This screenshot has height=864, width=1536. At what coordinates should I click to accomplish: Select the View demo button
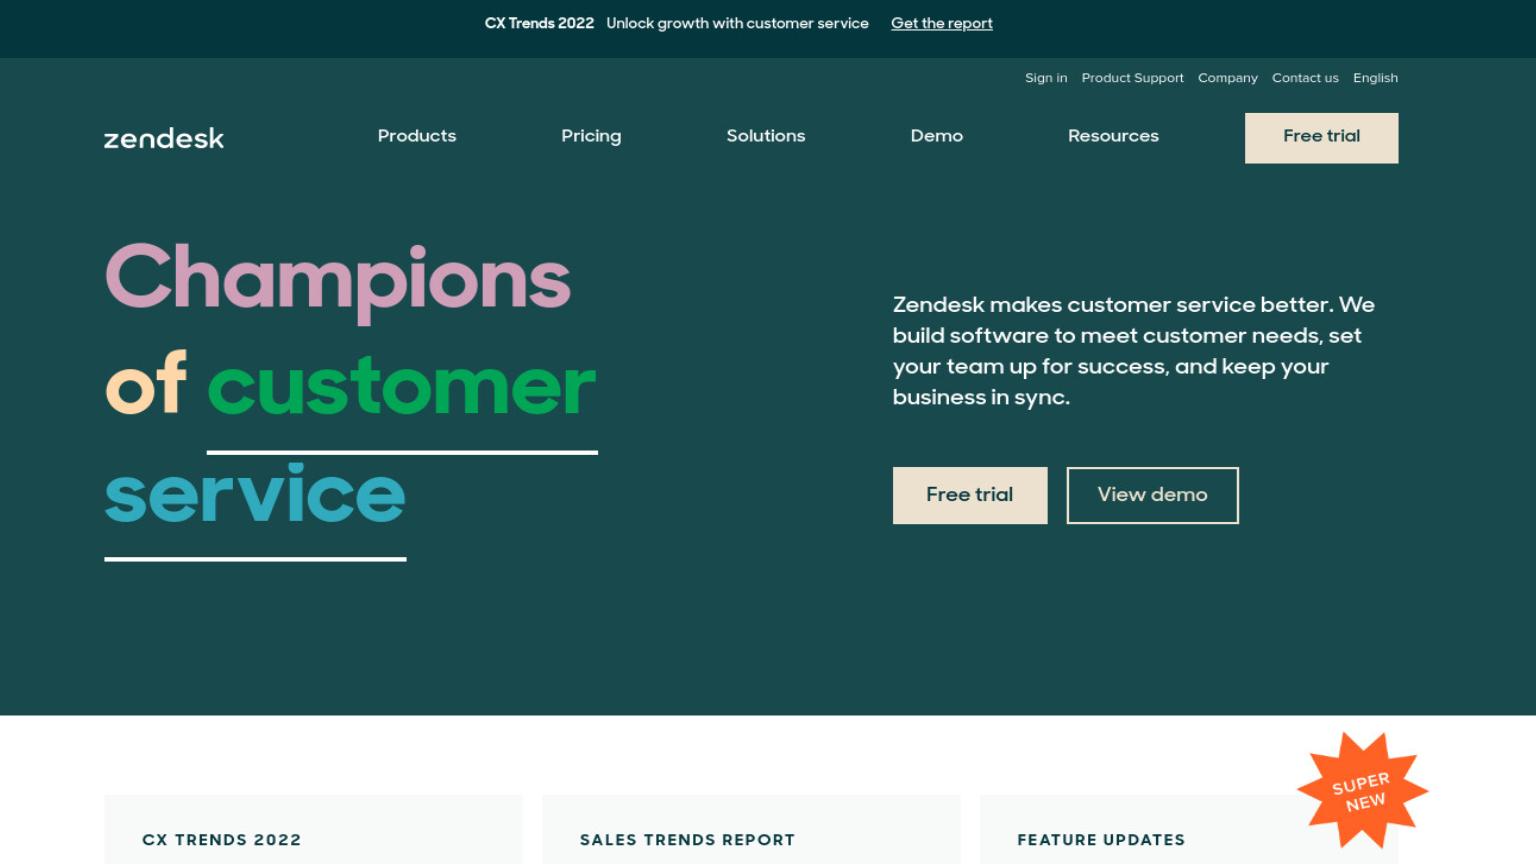(1152, 495)
